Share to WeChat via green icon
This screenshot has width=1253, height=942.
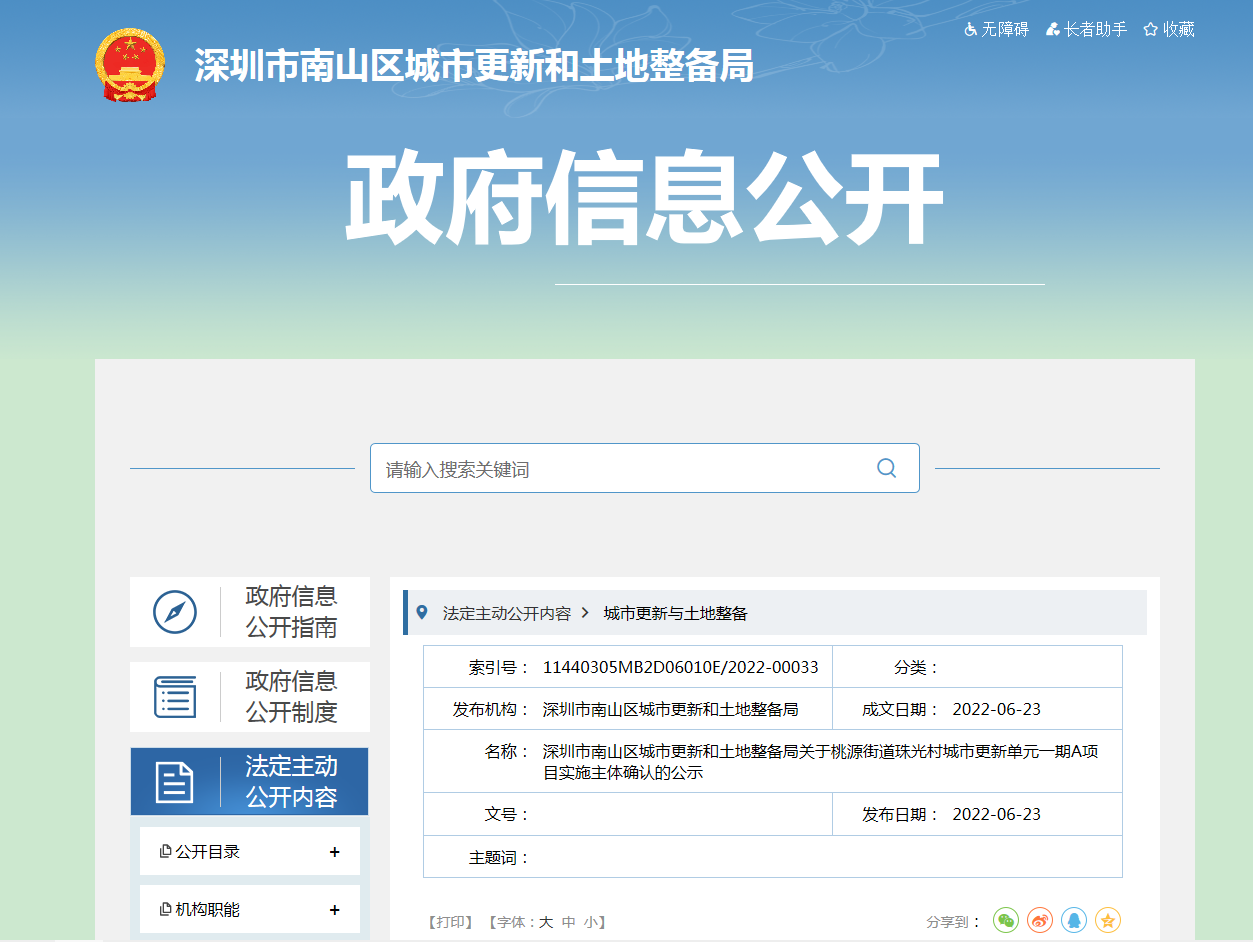pyautogui.click(x=1006, y=920)
